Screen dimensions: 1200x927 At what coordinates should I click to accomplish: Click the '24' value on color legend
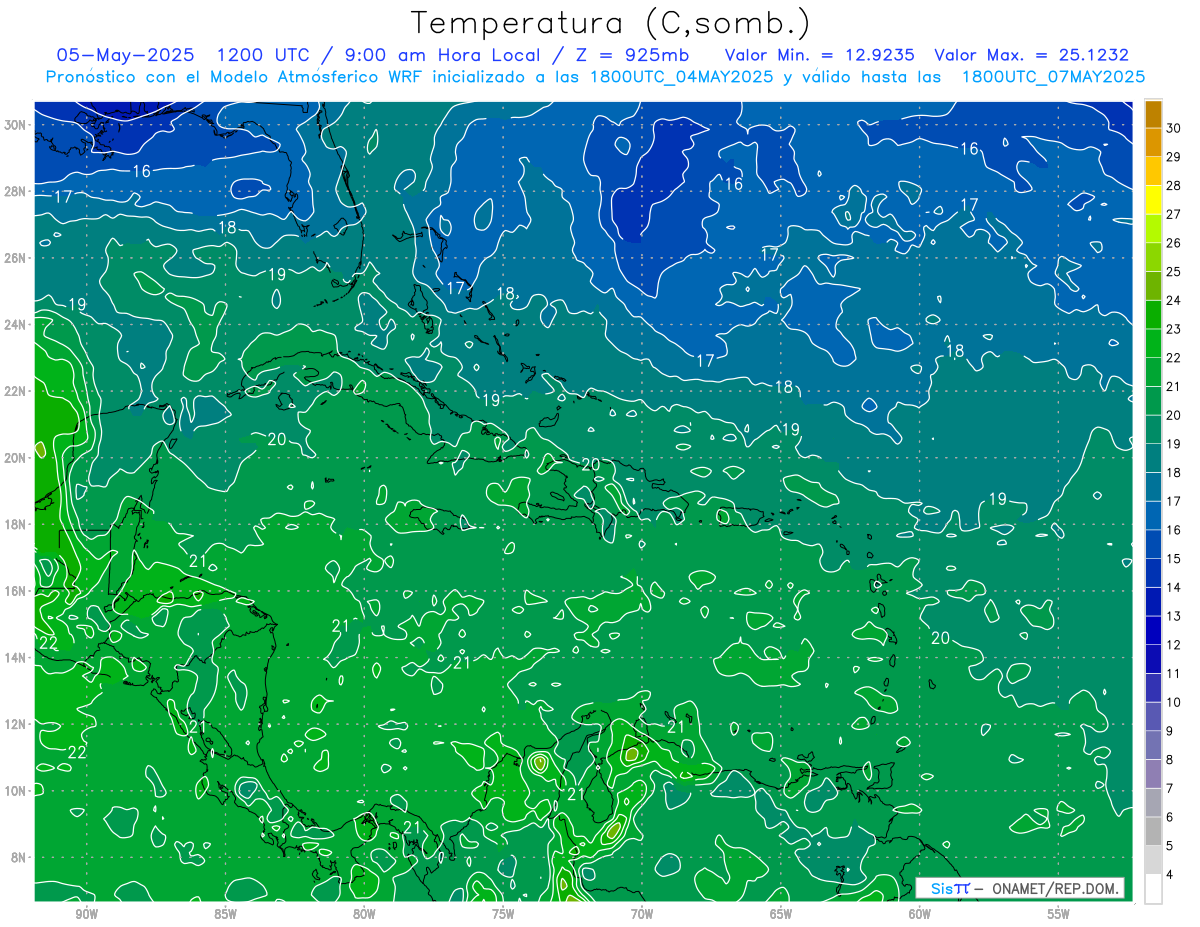1174,300
